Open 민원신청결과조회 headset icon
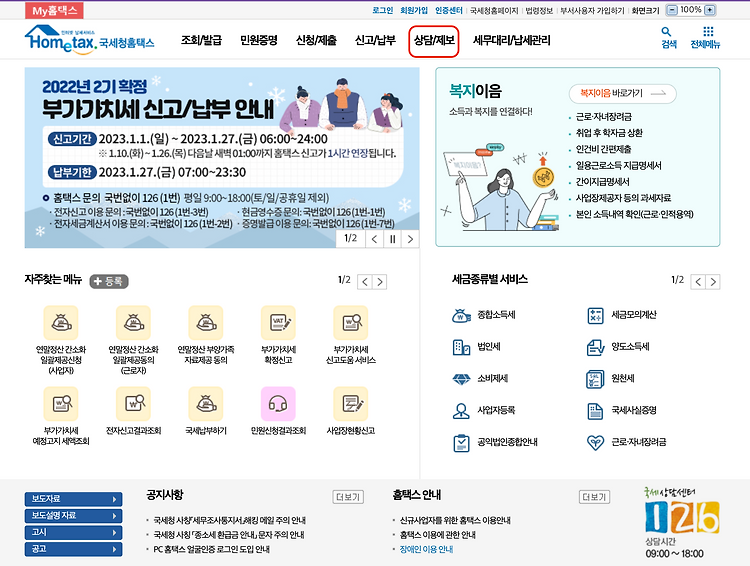The width and height of the screenshot is (750, 566). click(278, 404)
